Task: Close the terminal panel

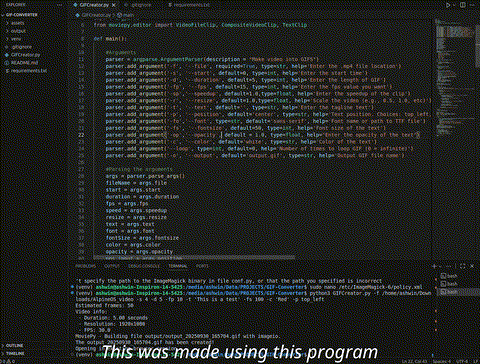Action: tap(472, 266)
